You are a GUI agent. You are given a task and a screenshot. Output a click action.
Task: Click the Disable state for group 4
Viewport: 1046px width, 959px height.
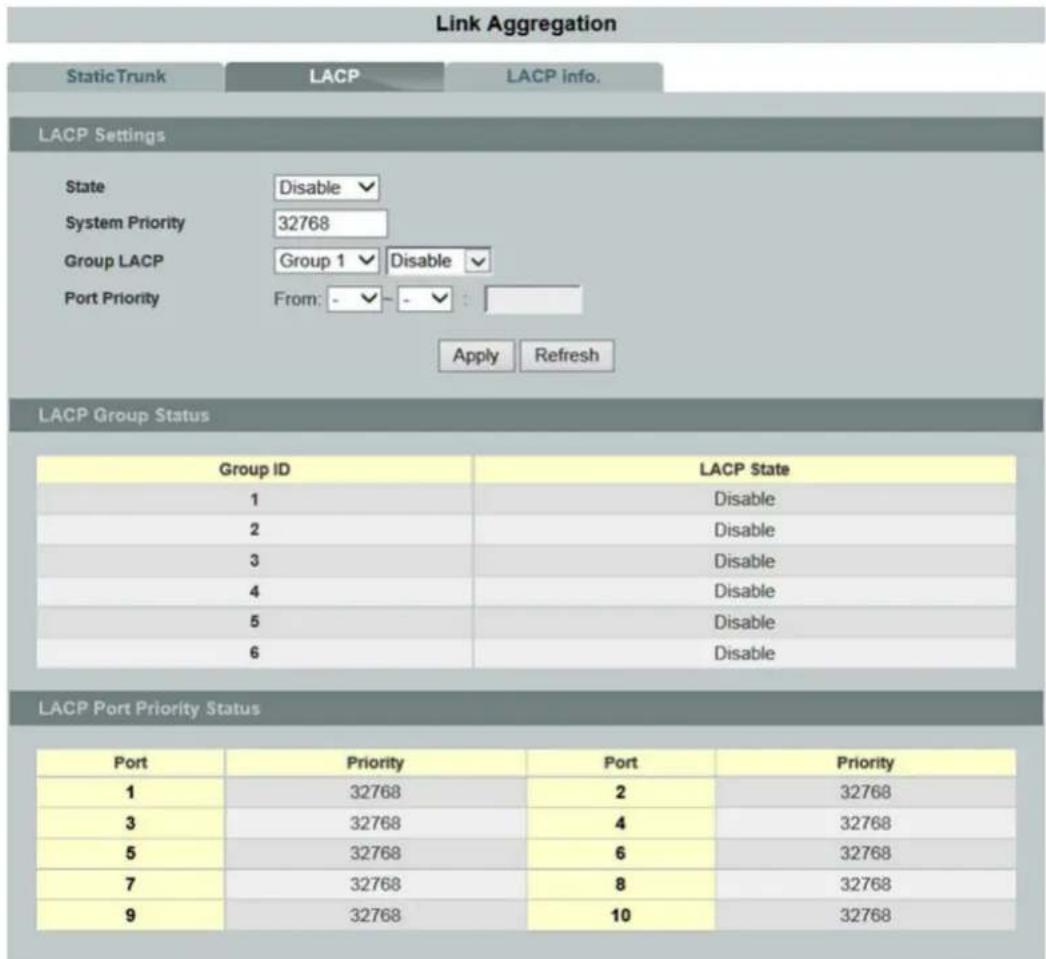[x=744, y=592]
